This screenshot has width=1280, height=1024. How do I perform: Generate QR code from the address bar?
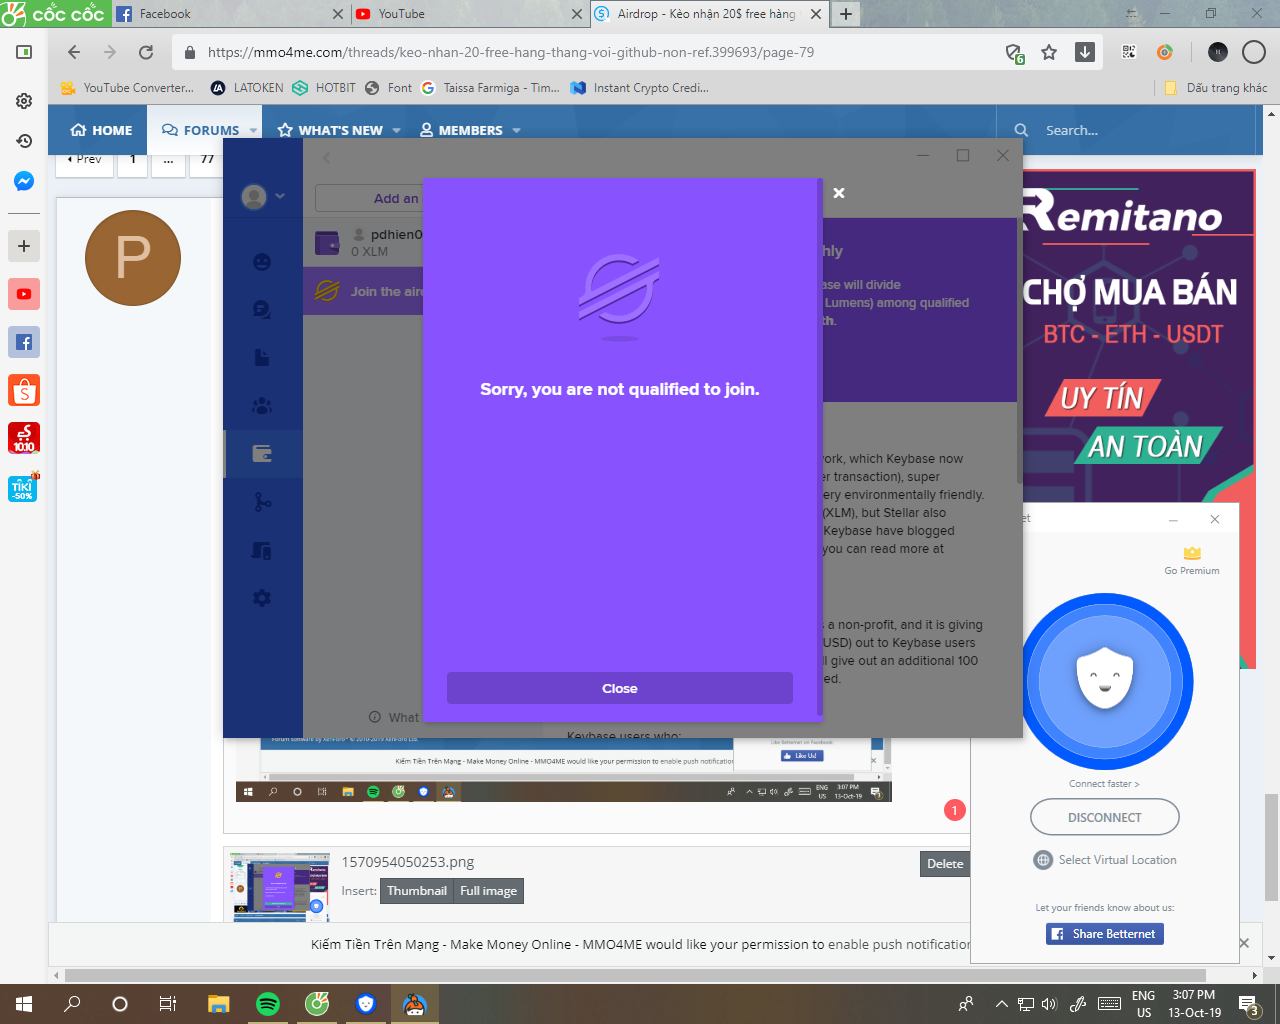point(1129,52)
